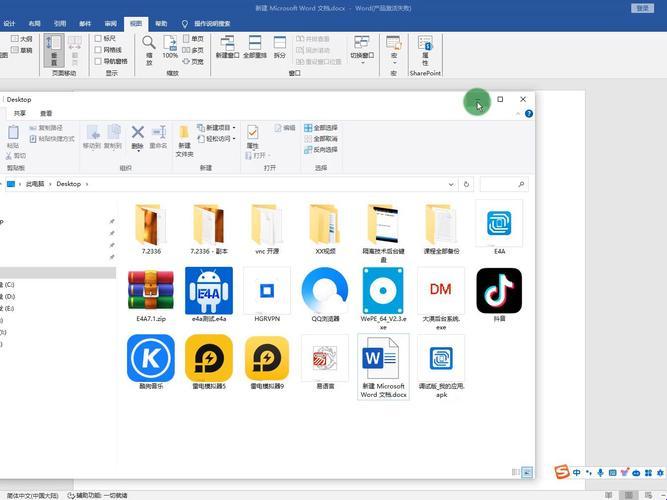Select 垂直 vertical page movement in Word

coord(54,51)
